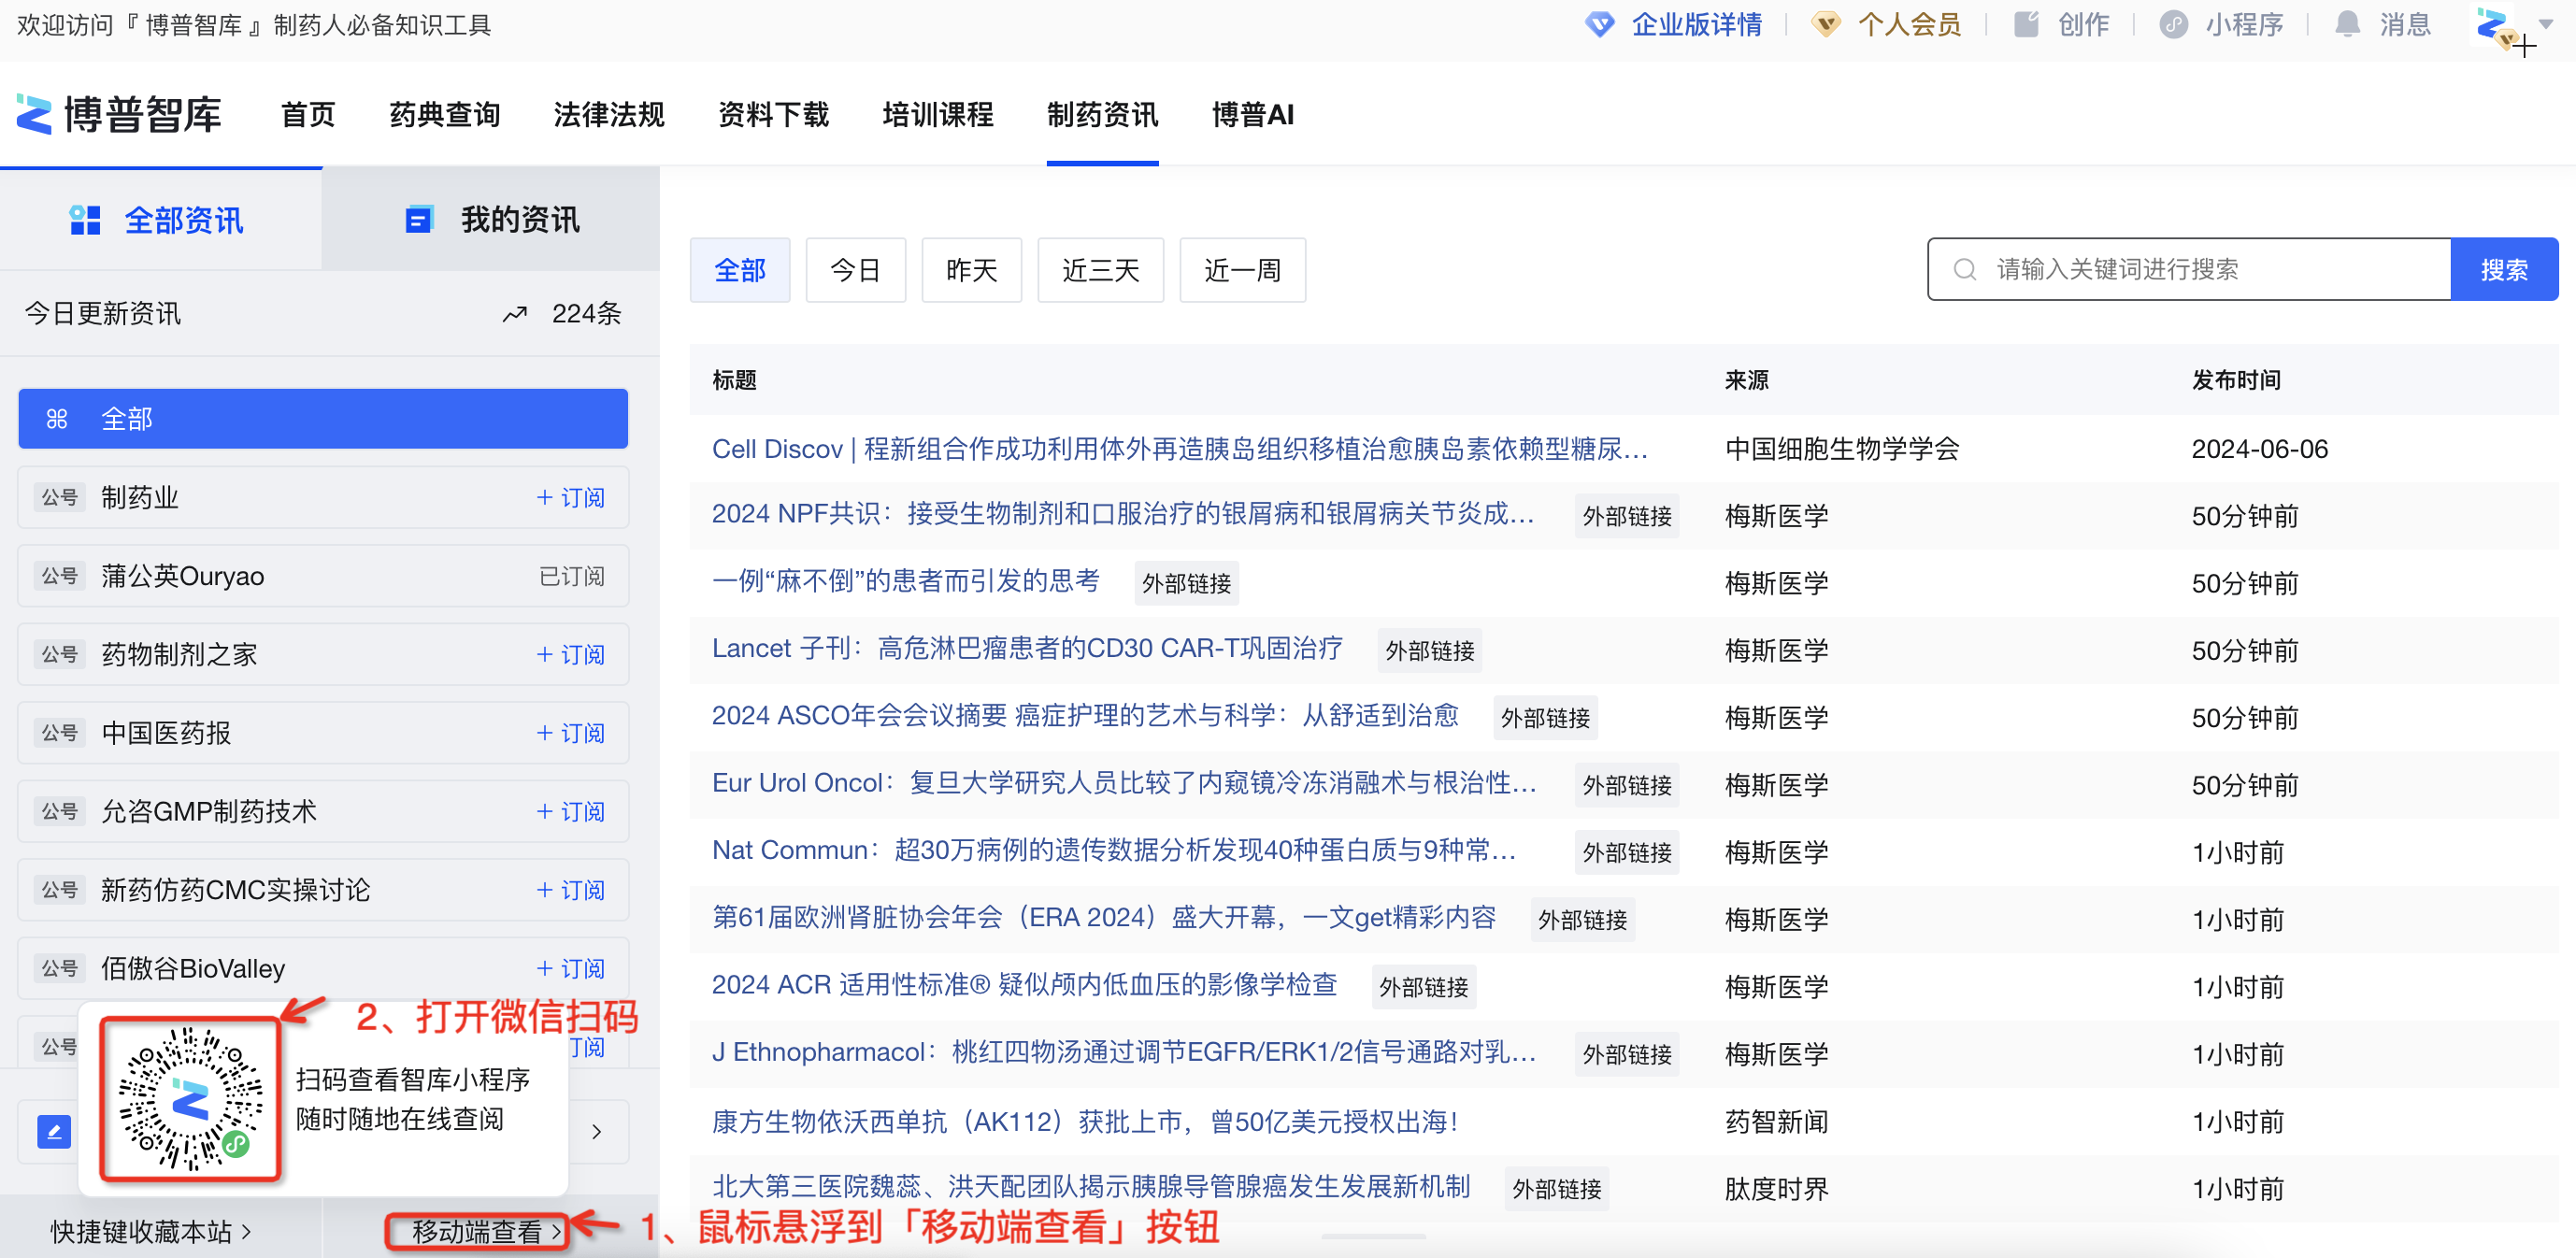
Task: Switch to 全部资讯 tab
Action: click(161, 220)
